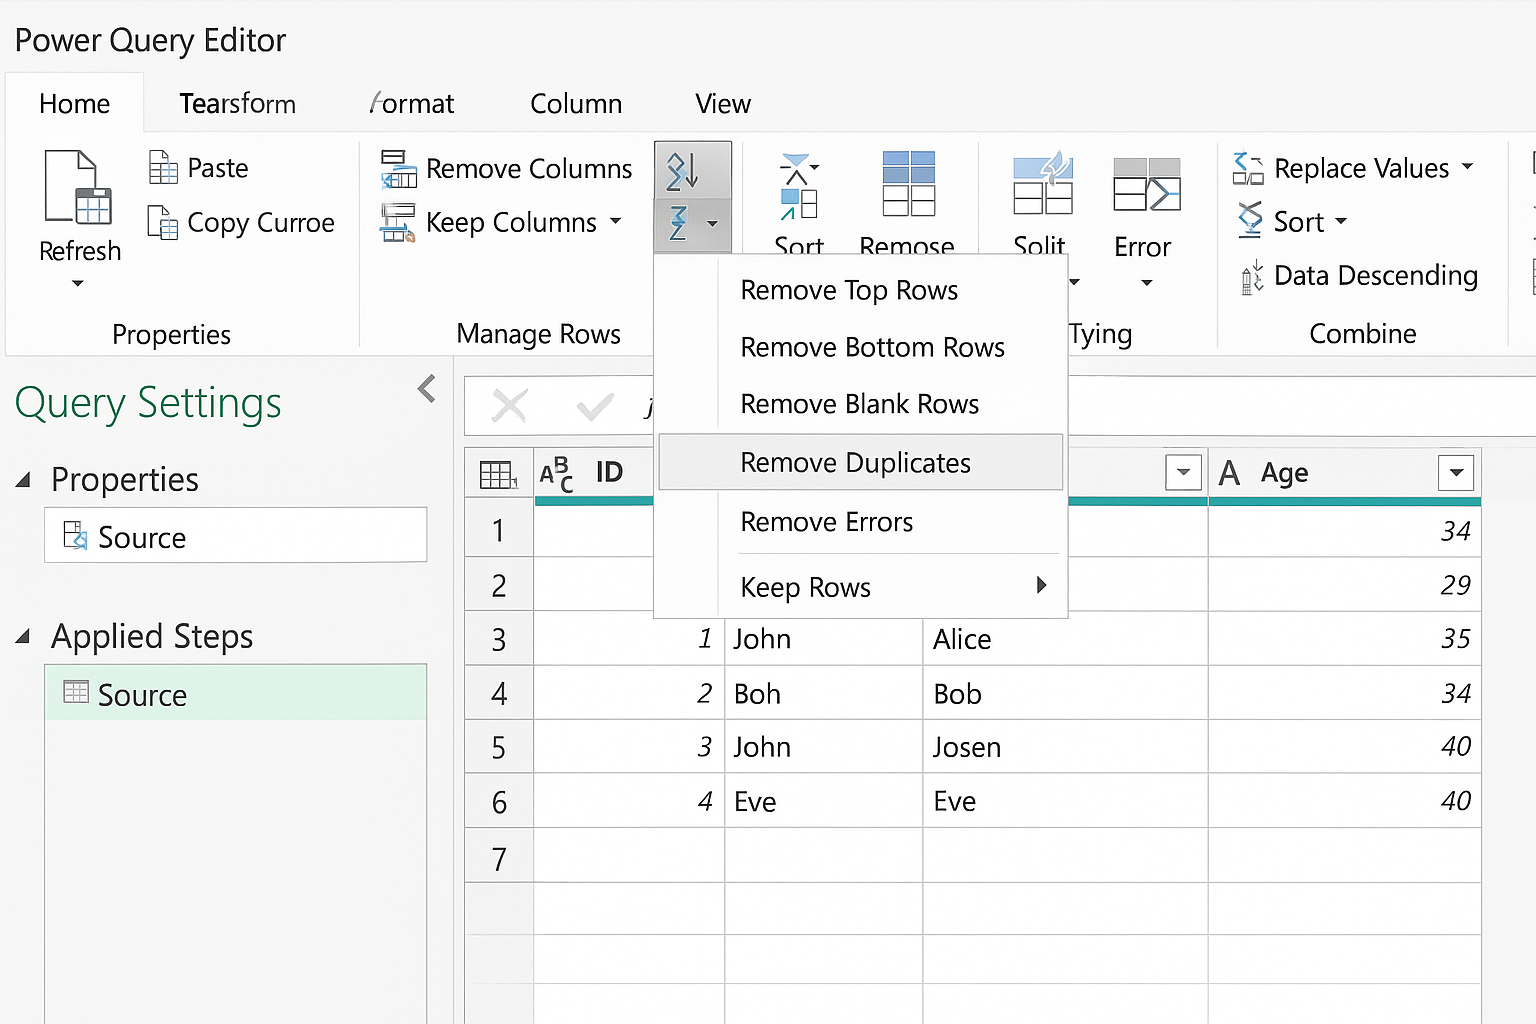Open the Keep Columns dropdown arrow

(615, 221)
